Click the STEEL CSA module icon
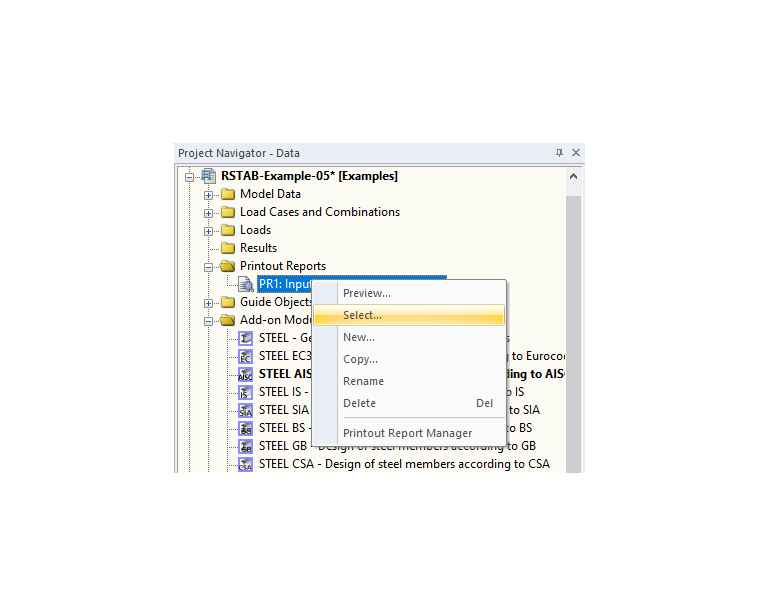Screen dimensions: 760x616 pyautogui.click(x=246, y=464)
